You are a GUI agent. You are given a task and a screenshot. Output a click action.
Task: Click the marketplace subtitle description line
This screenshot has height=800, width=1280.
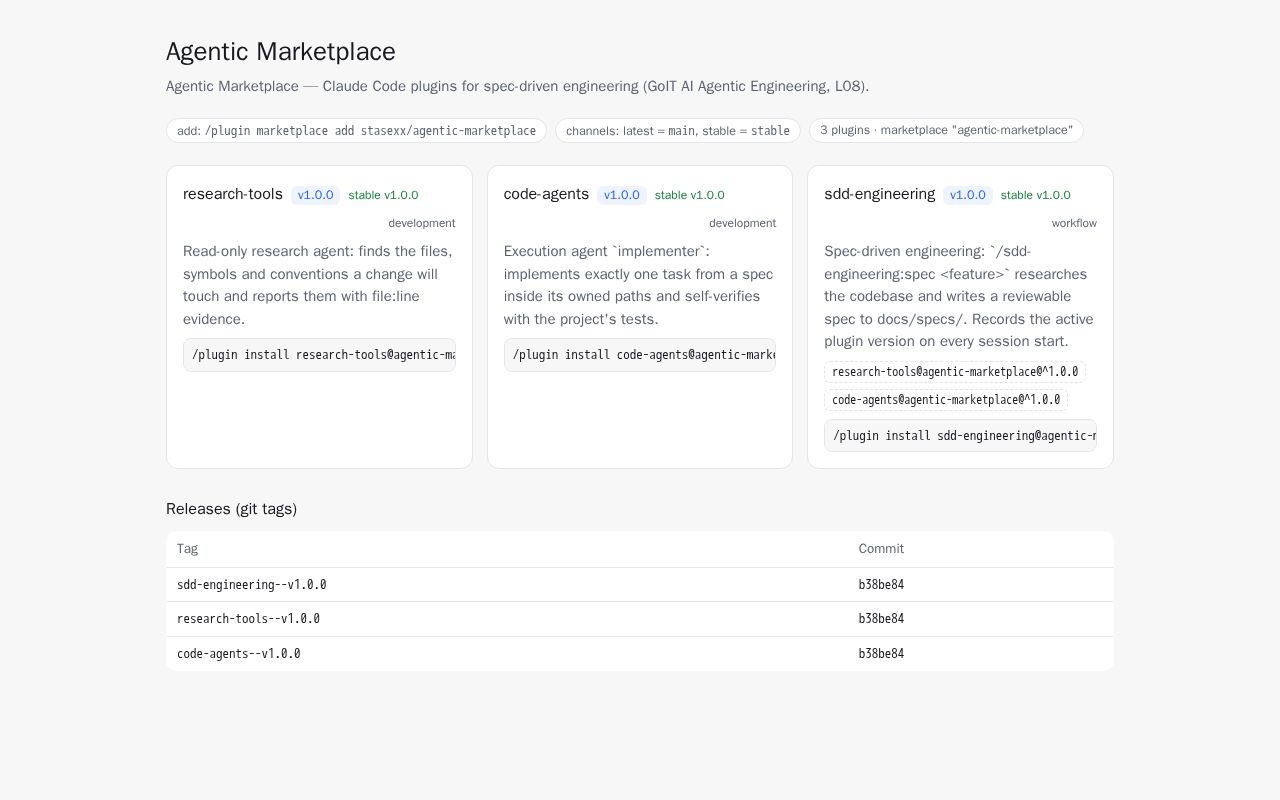coord(517,86)
